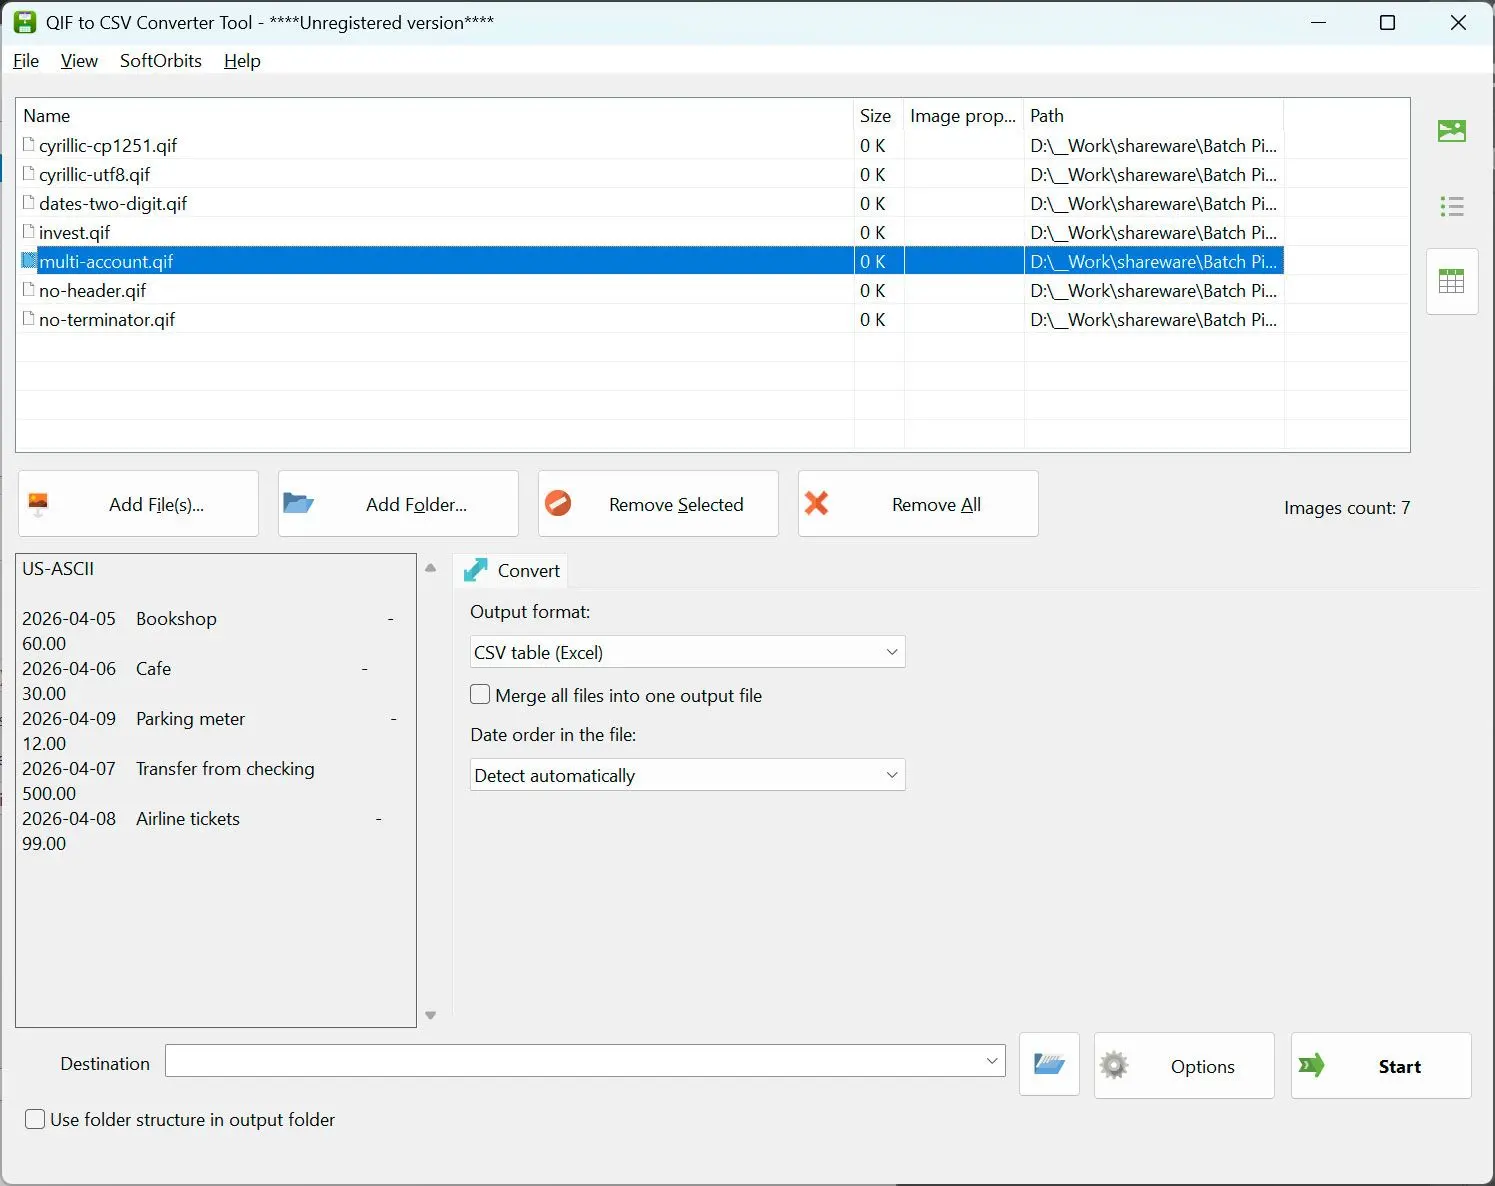Image resolution: width=1495 pixels, height=1186 pixels.
Task: Maximize the QIF to CSV Converter window
Action: 1387,22
